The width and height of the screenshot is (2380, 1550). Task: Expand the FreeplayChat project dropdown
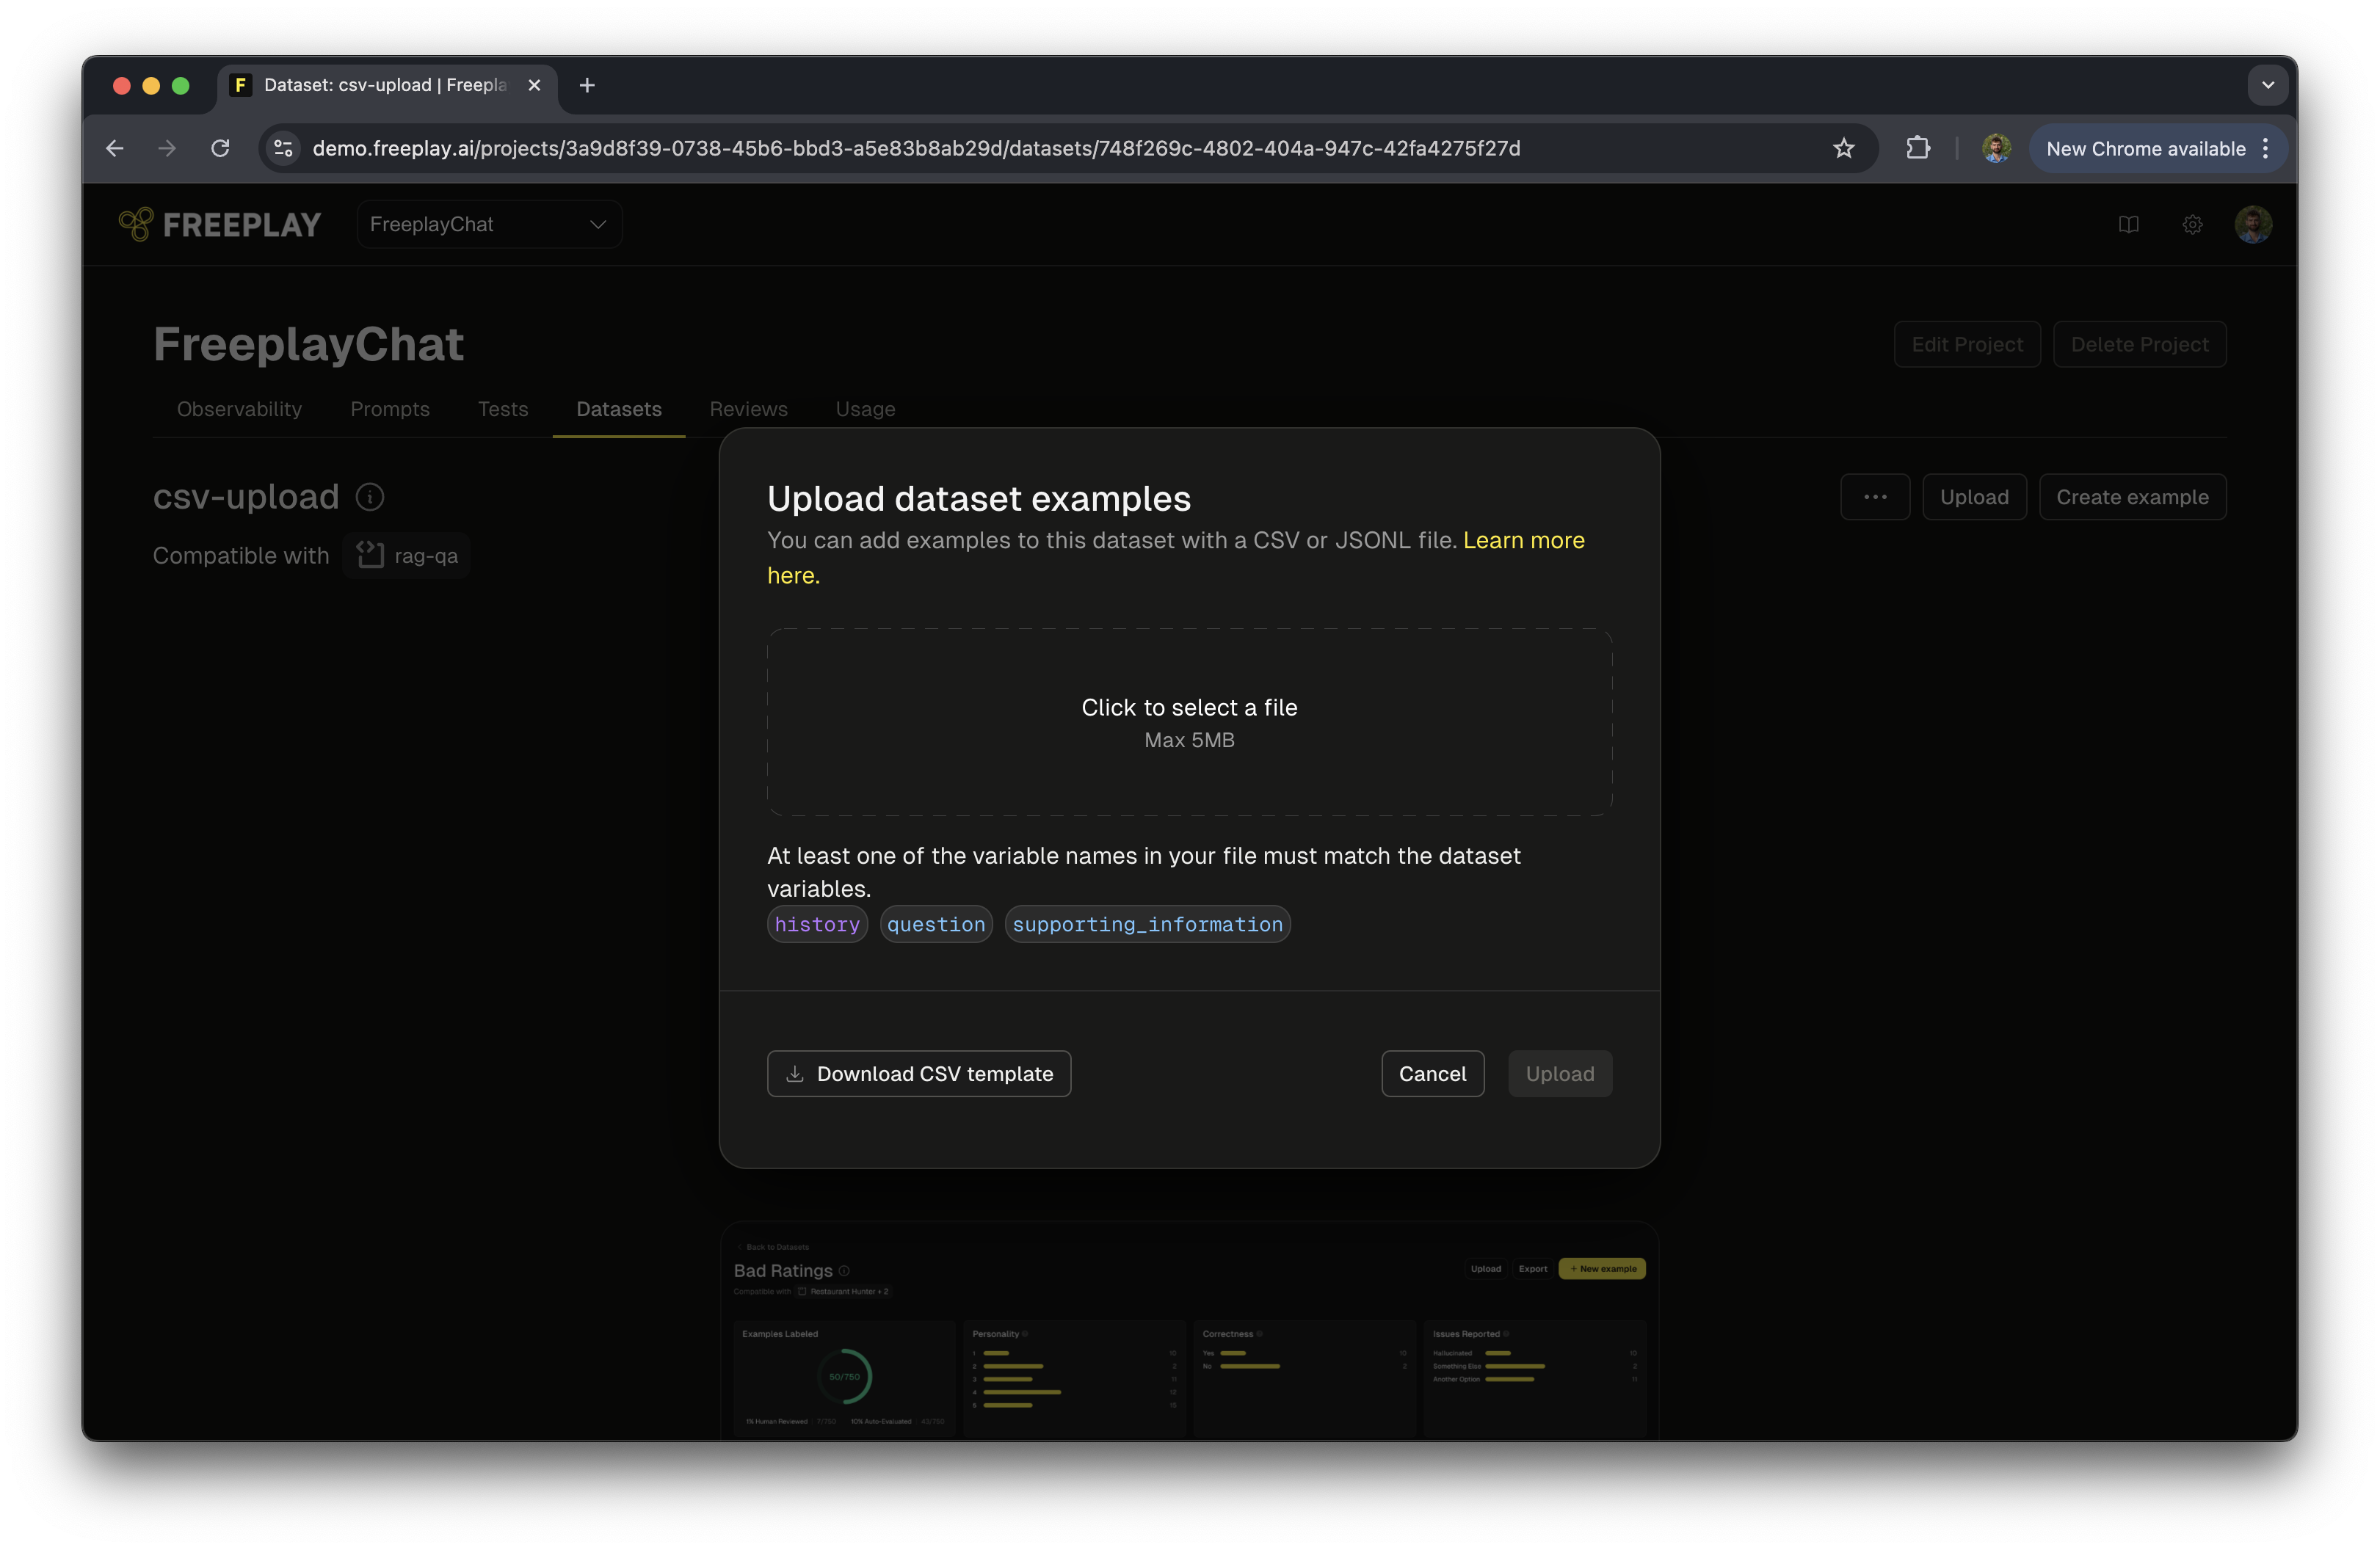pyautogui.click(x=489, y=224)
